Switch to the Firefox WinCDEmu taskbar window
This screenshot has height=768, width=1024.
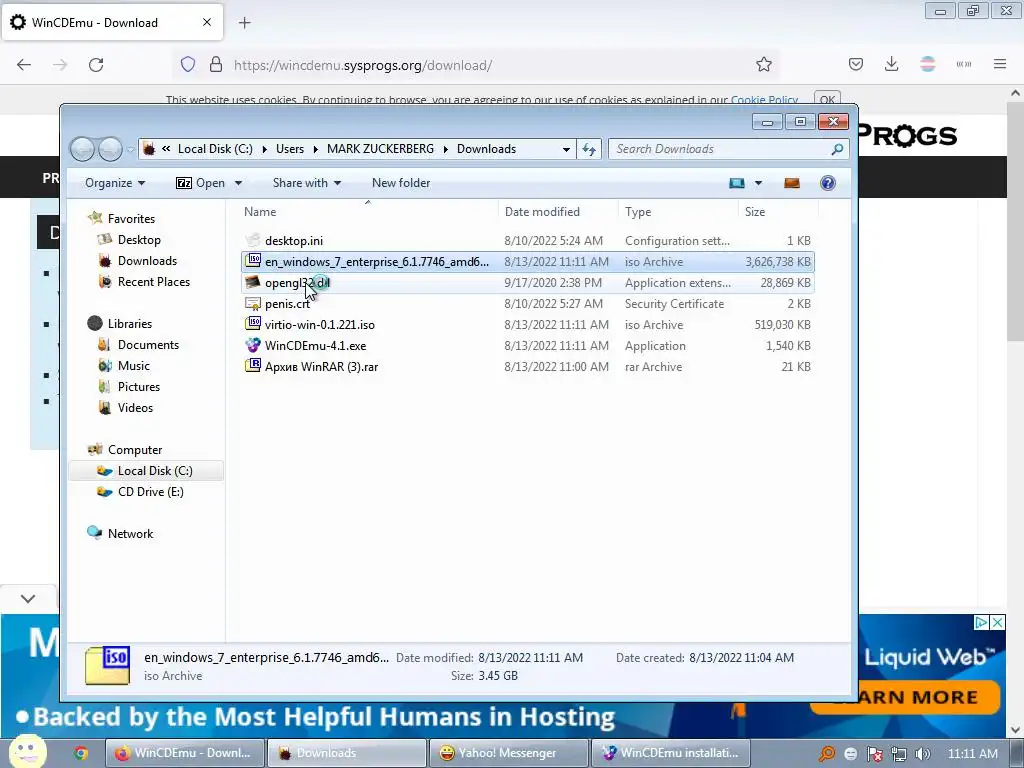(x=185, y=753)
